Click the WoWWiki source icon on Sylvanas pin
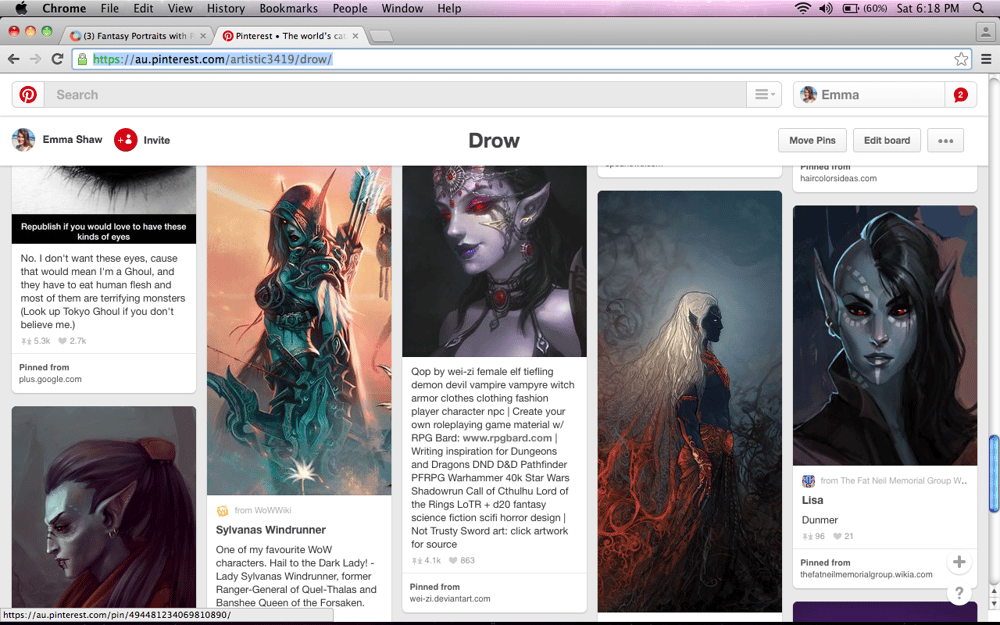This screenshot has width=1000, height=625. pos(221,510)
